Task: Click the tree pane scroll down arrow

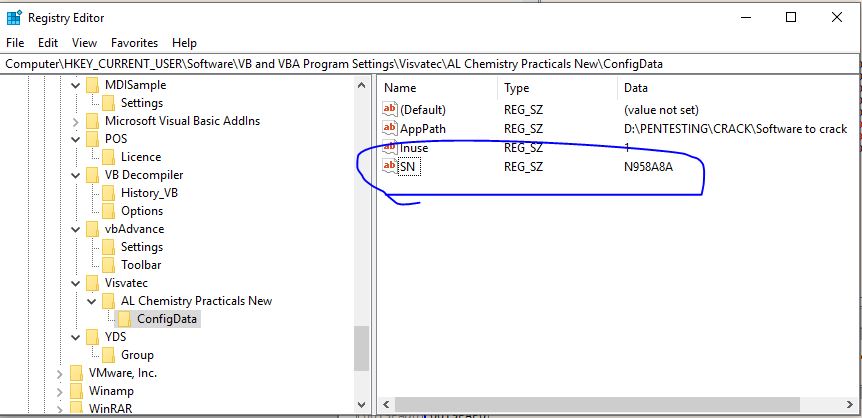Action: coord(361,405)
